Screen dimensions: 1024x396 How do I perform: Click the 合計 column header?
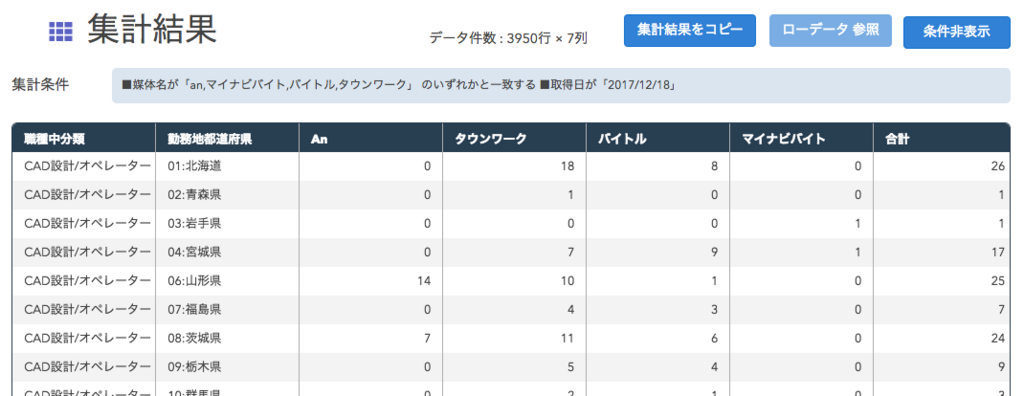tap(942, 138)
